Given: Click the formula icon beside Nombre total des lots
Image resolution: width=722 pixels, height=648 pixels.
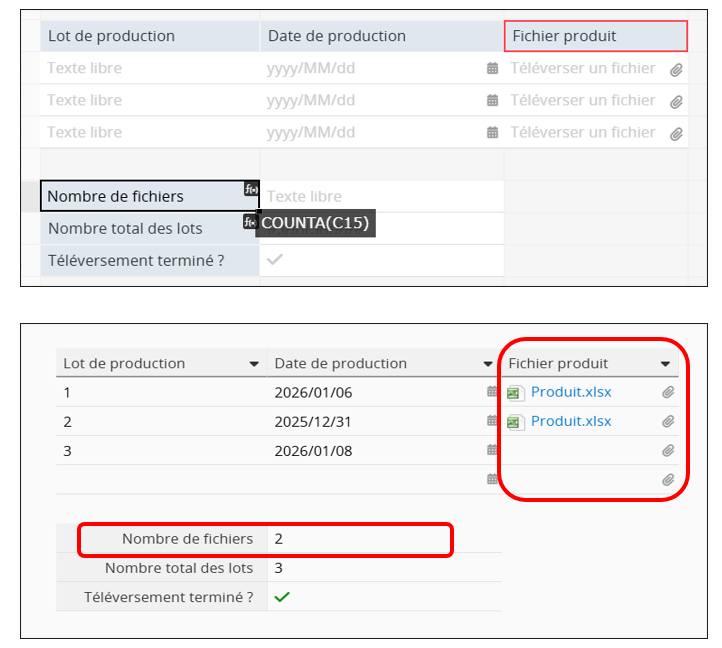Looking at the screenshot, I should [250, 222].
